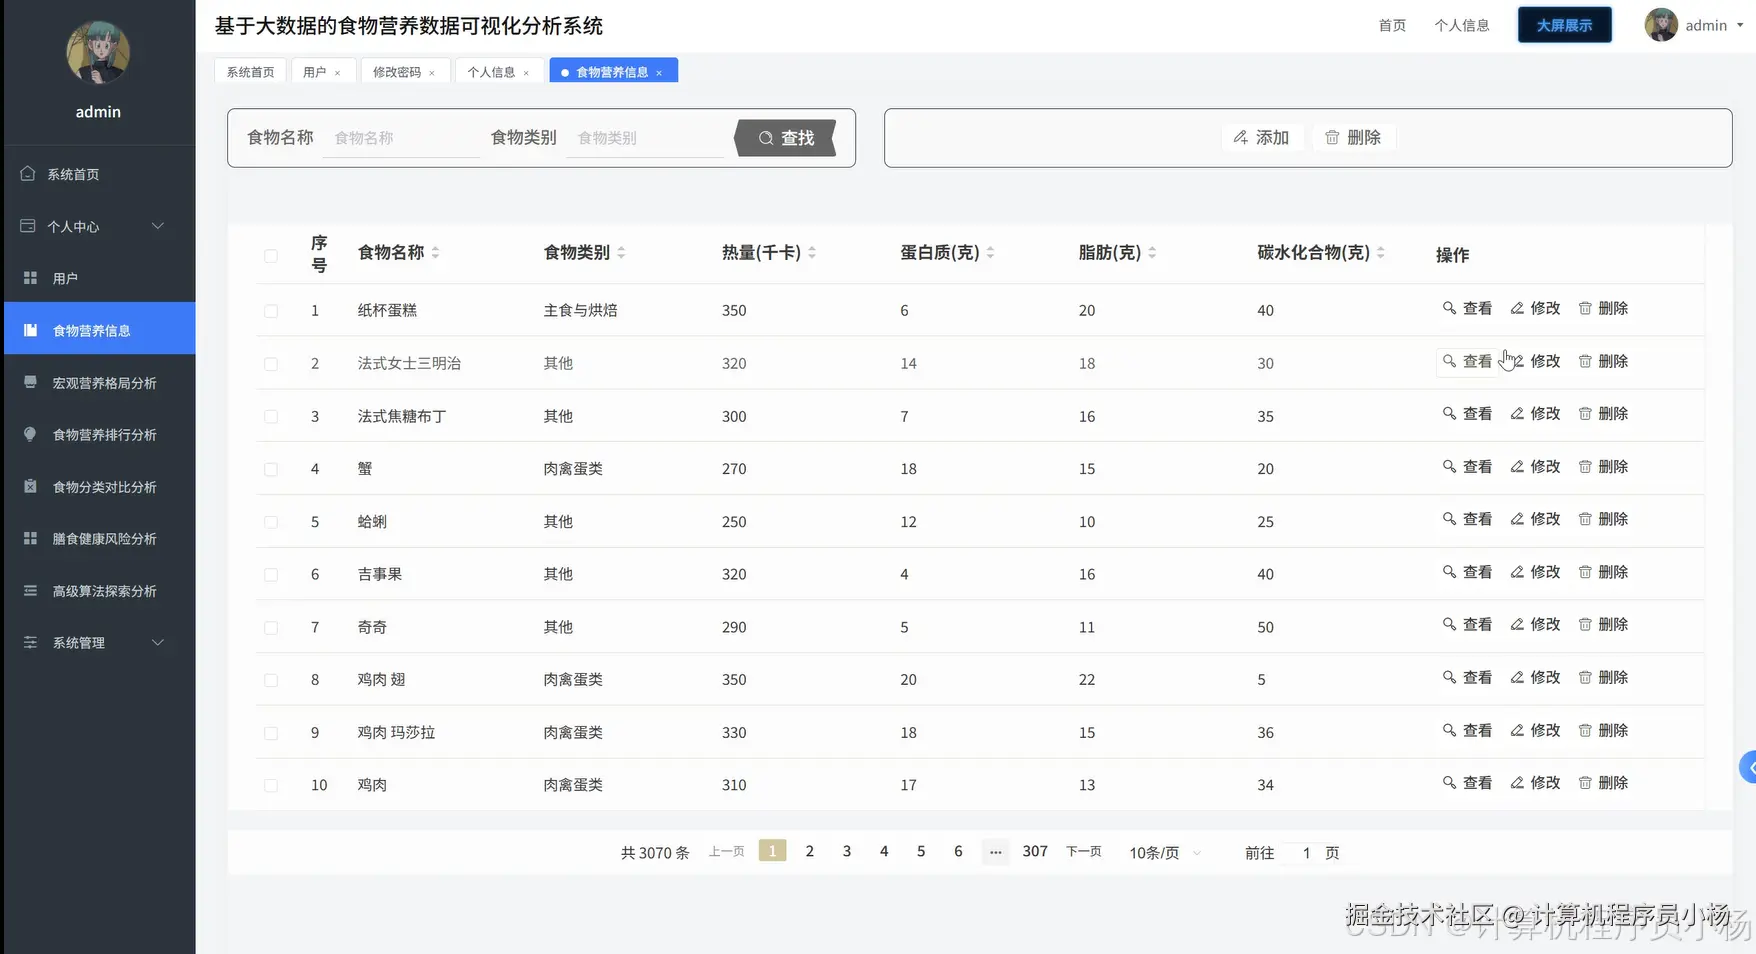Edit the 法式焦糖布丁 row
1756x954 pixels.
[1535, 414]
